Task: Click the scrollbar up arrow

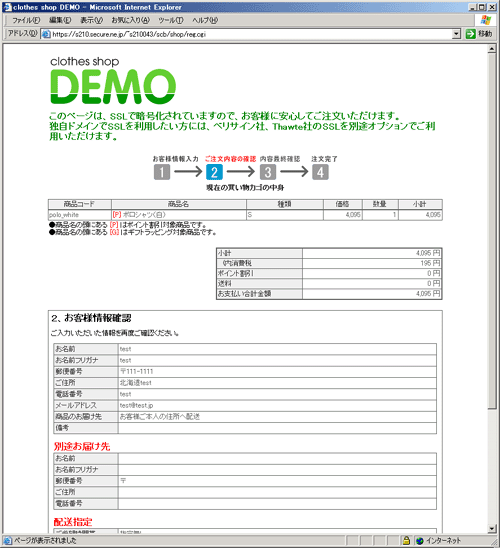Action: click(x=492, y=49)
